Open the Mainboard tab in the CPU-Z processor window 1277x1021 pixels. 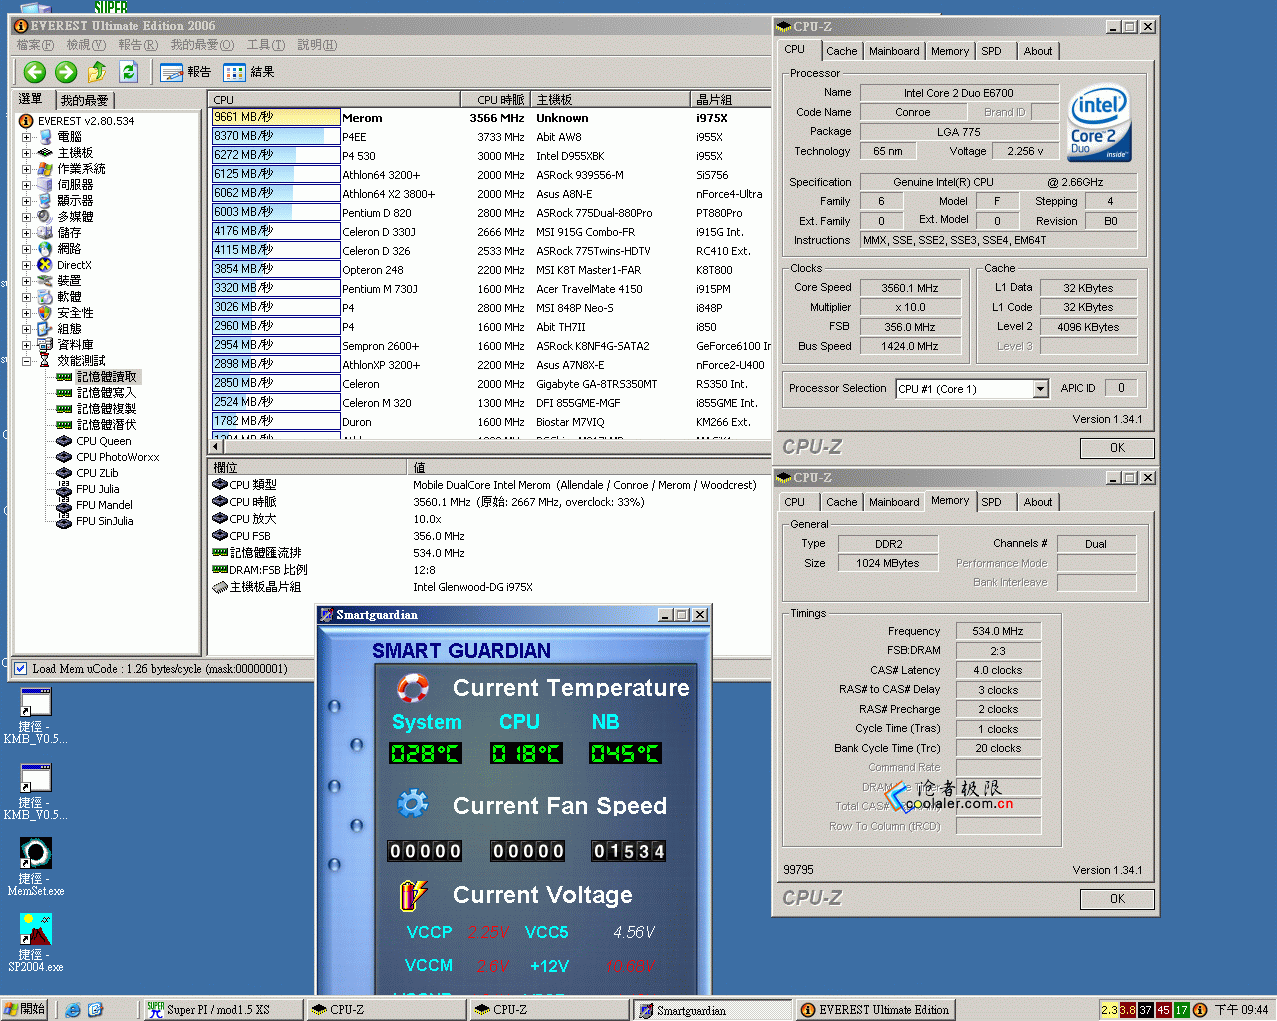click(x=894, y=51)
